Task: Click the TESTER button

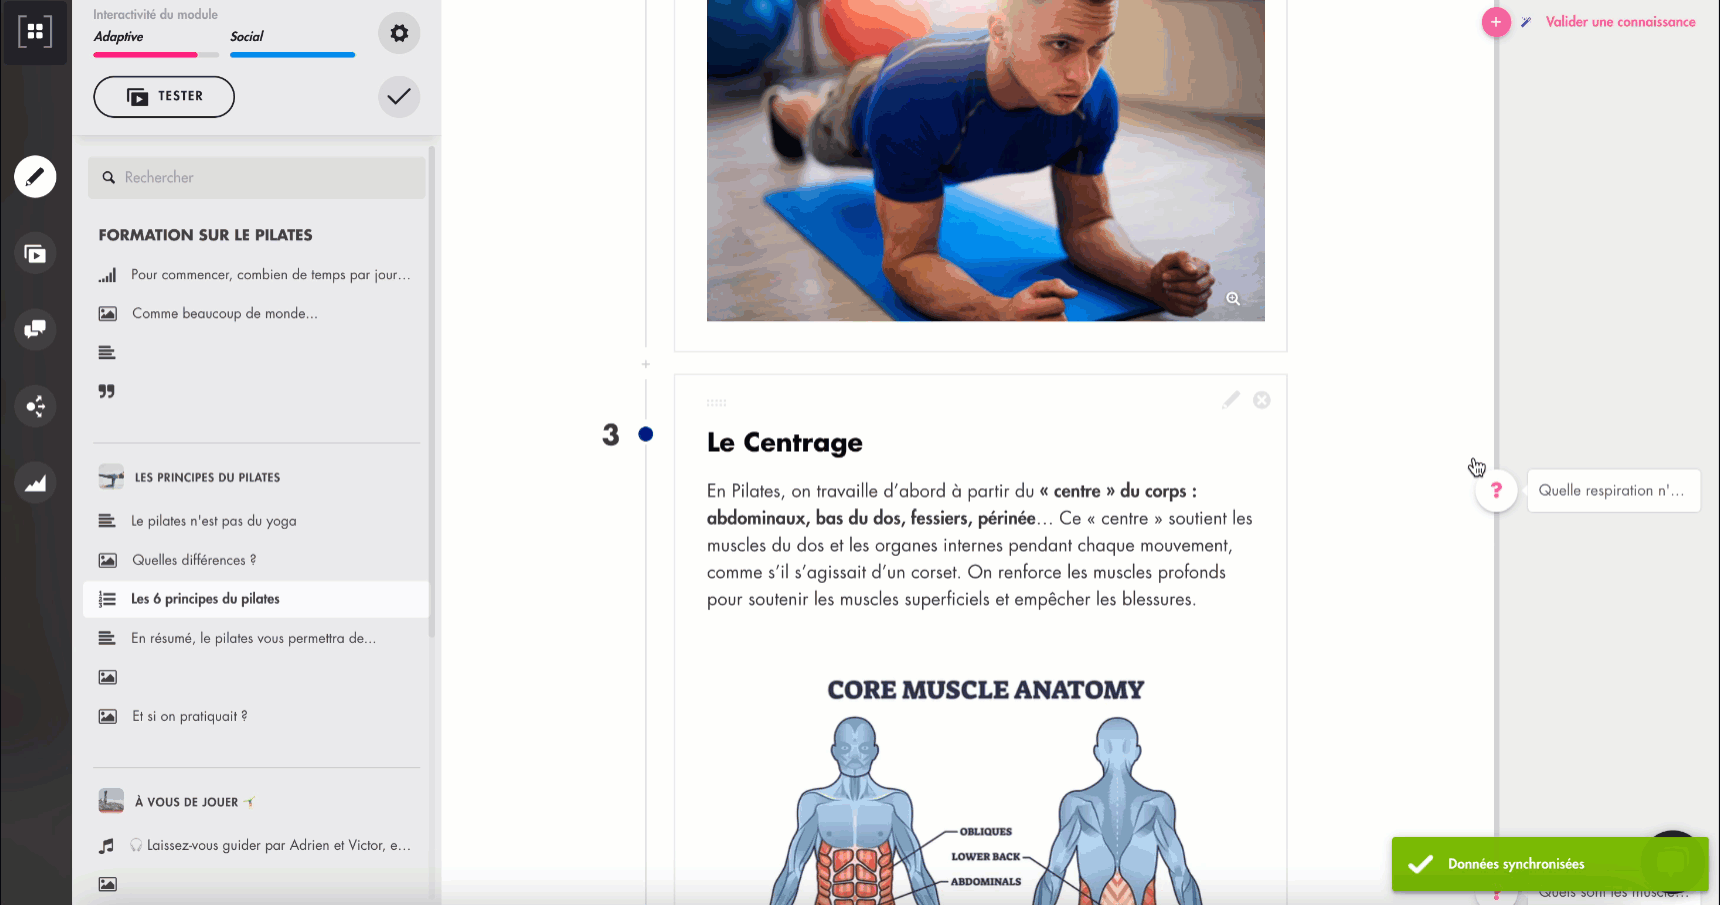Action: 164,97
